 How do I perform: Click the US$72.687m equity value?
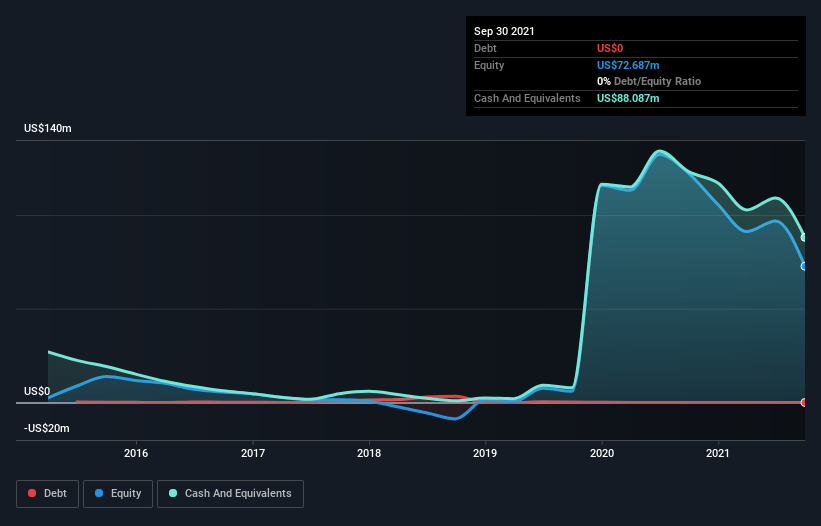(628, 65)
